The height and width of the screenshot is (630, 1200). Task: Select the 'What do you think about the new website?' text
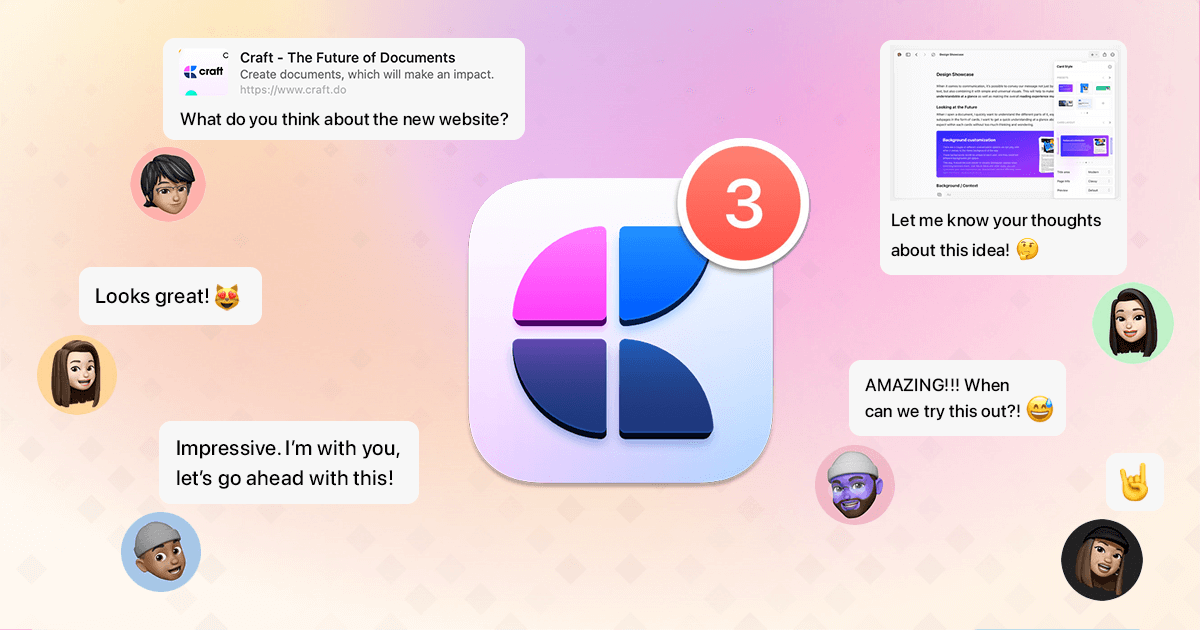pos(344,120)
